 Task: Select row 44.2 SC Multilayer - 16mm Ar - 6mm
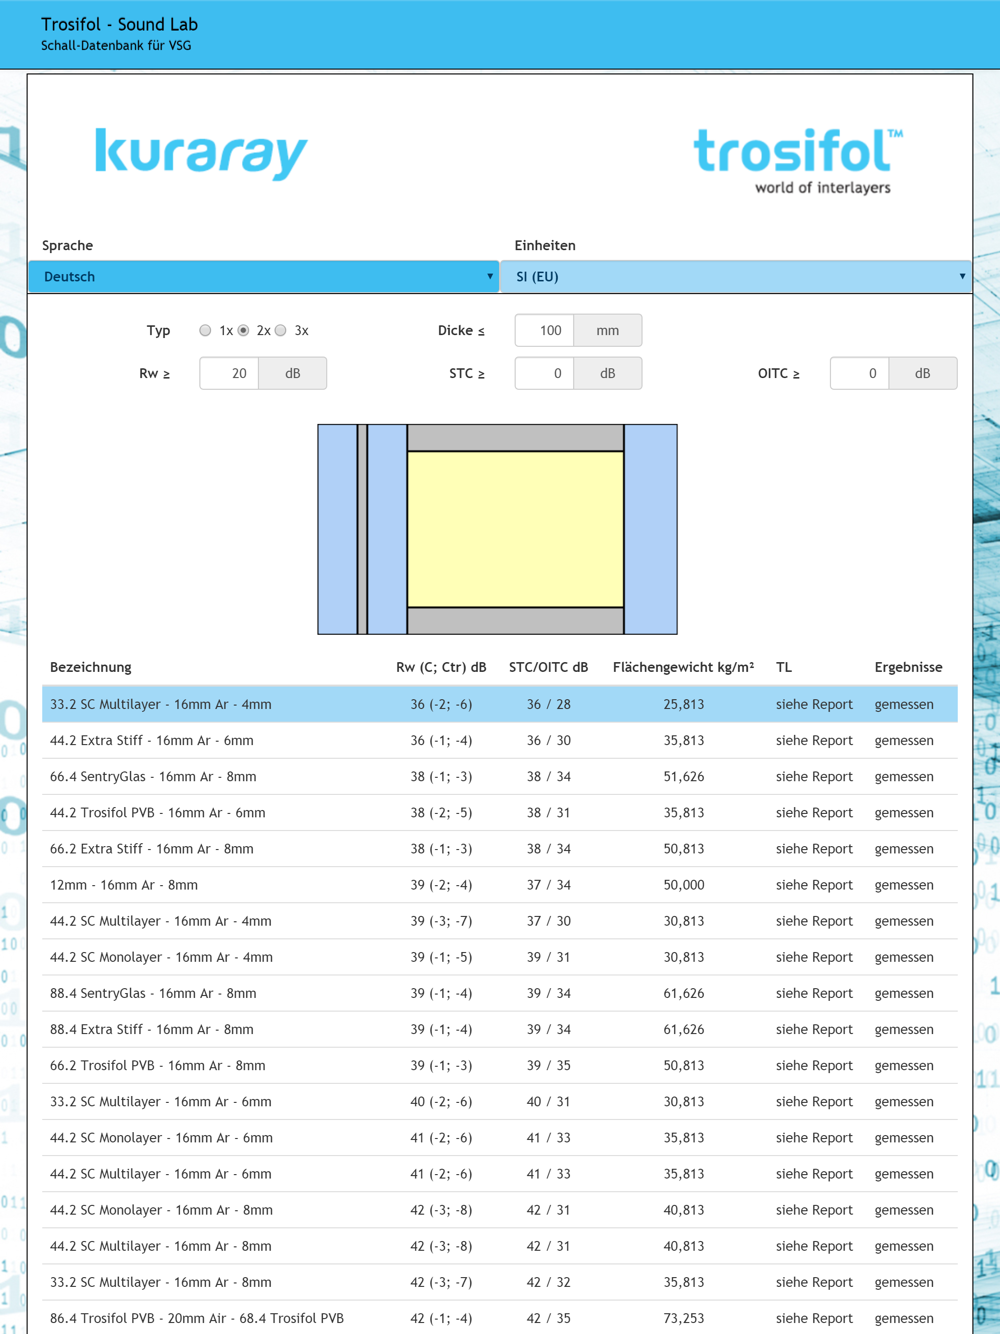coord(500,1173)
